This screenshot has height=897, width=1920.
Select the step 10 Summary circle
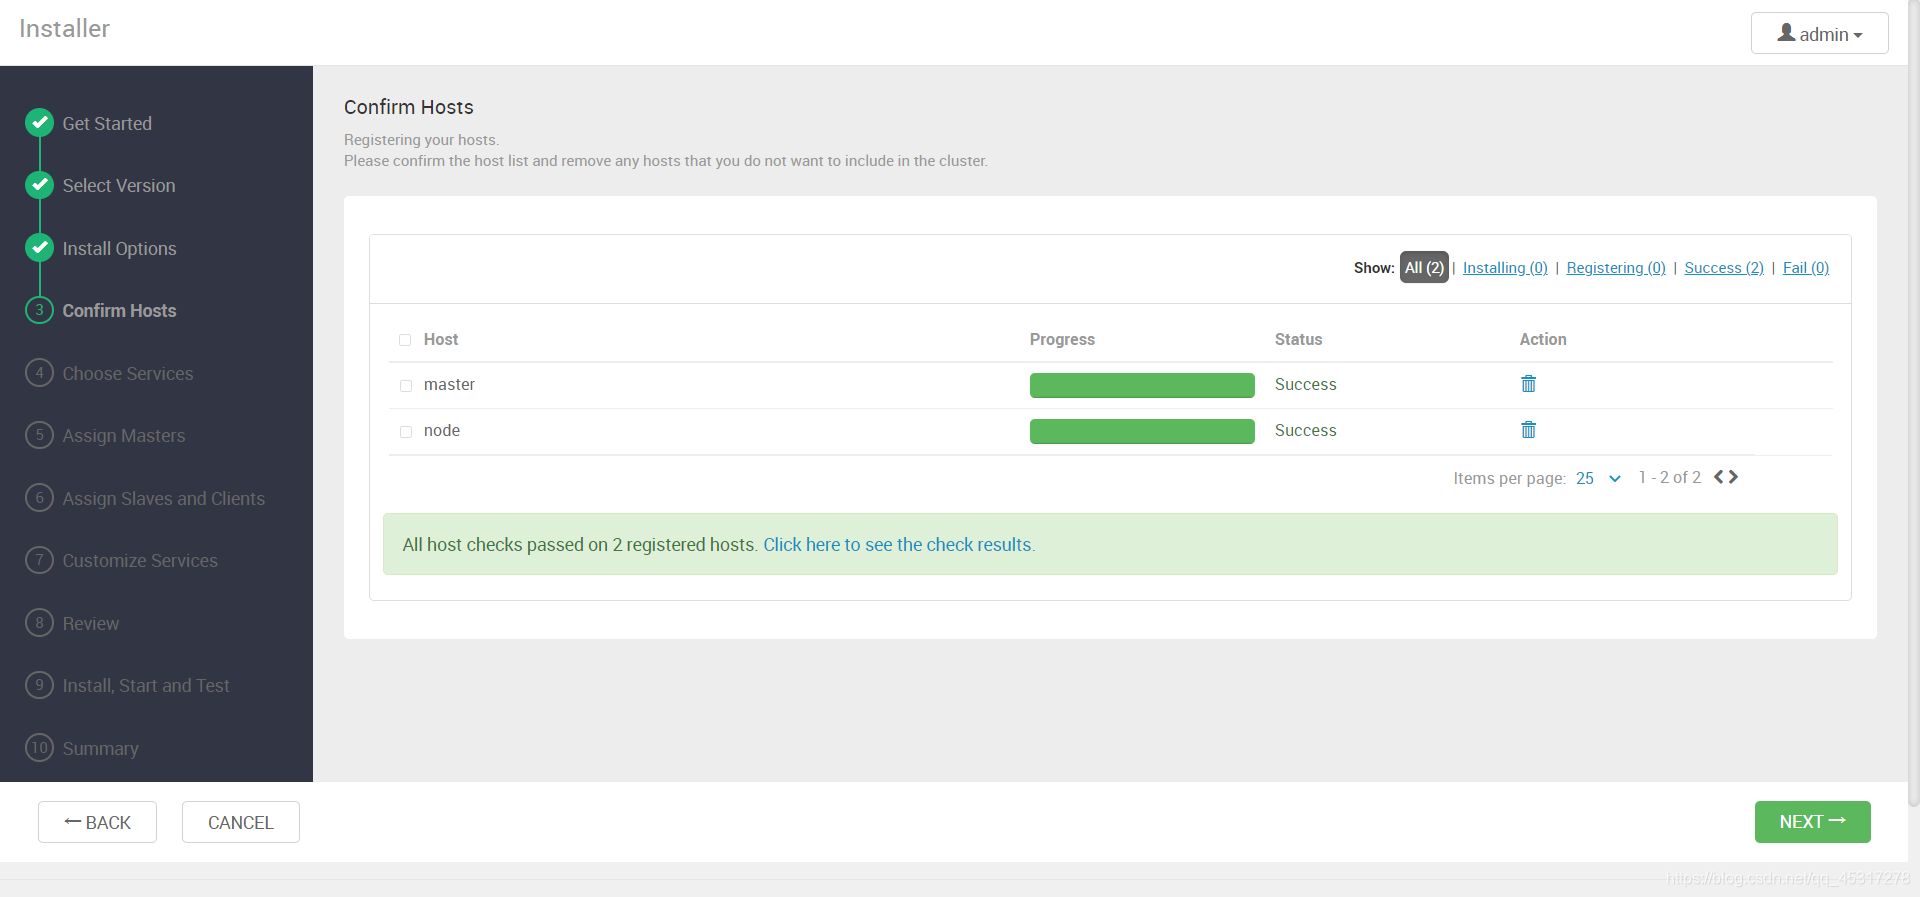pyautogui.click(x=39, y=748)
